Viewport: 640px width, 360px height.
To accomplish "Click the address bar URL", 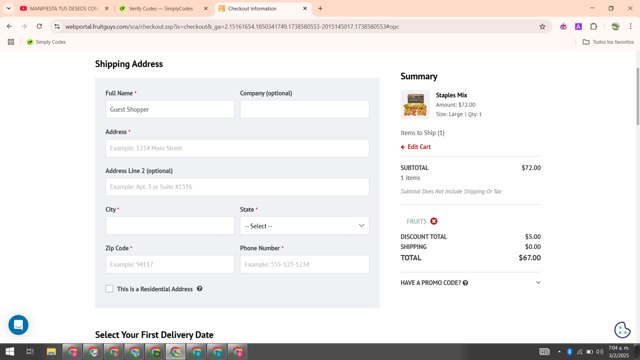I will [x=232, y=27].
